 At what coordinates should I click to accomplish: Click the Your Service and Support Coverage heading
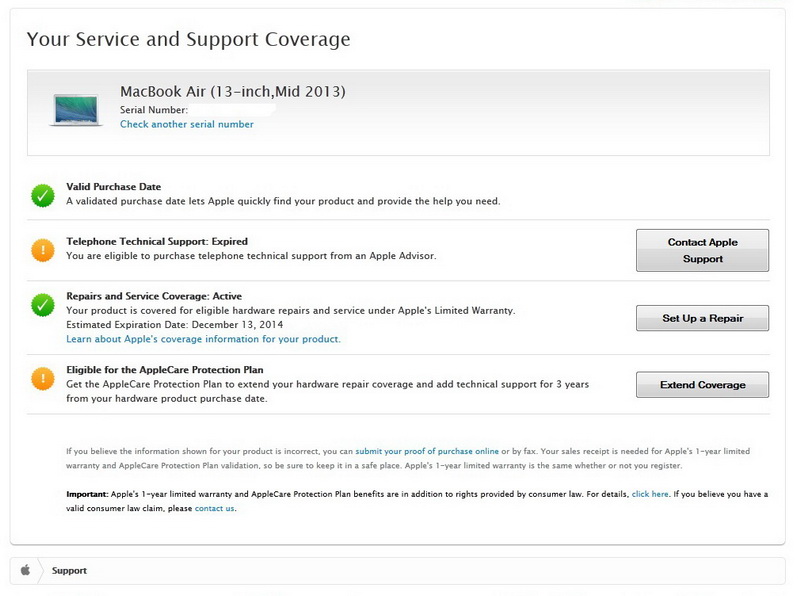(x=188, y=40)
